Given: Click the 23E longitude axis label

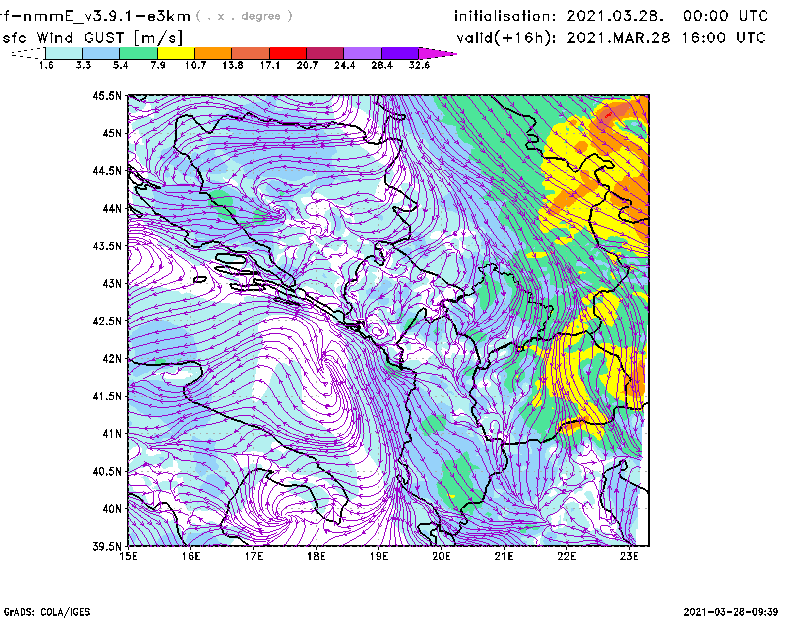Looking at the screenshot, I should click(629, 555).
